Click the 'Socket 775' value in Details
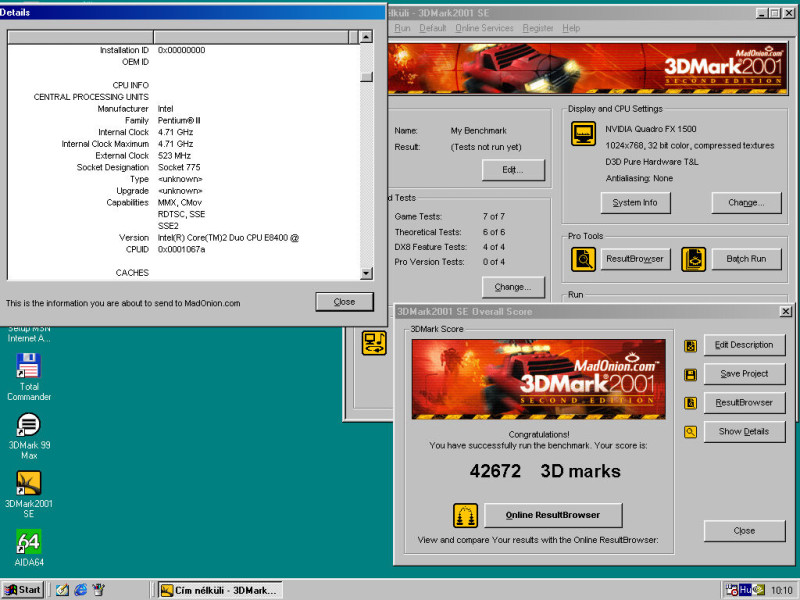Image resolution: width=800 pixels, height=600 pixels. (x=179, y=167)
